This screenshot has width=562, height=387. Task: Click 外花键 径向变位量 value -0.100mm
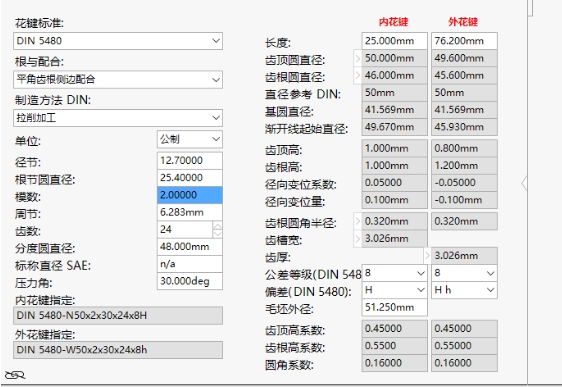464,200
